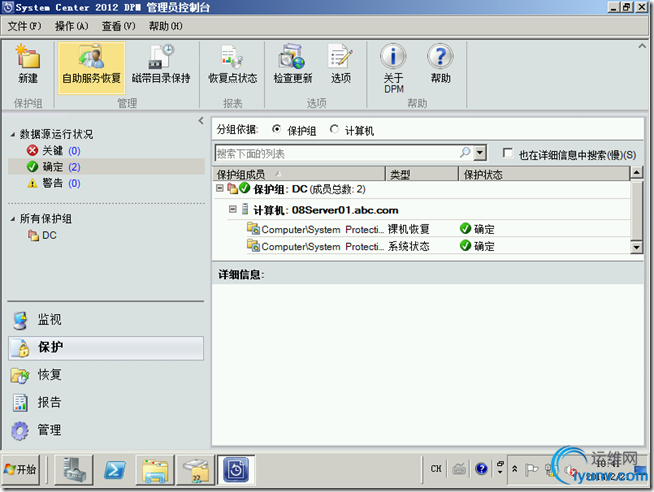Select the 保护 workspace

(106, 348)
